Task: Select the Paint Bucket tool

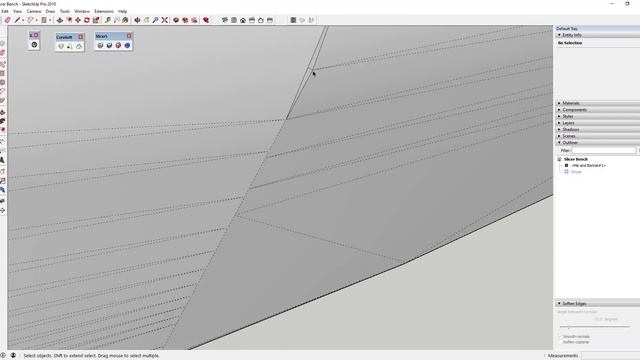Action: (x=125, y=20)
